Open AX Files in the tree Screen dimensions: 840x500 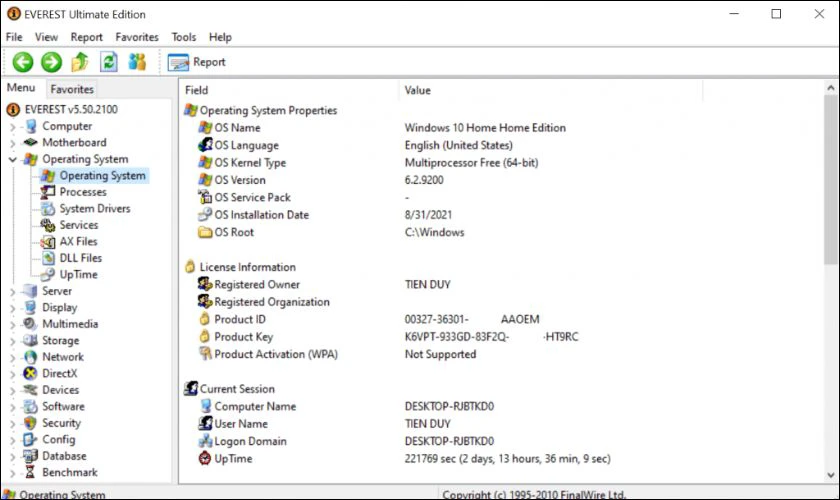pos(78,242)
